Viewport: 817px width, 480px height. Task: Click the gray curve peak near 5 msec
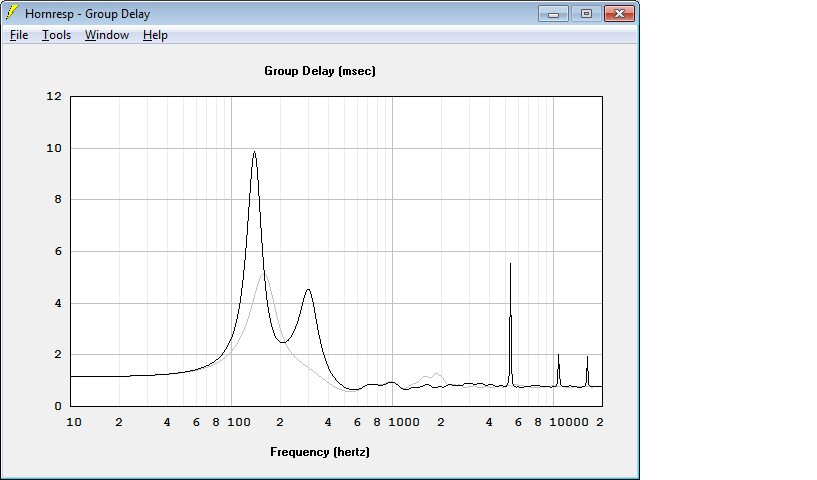[x=264, y=273]
